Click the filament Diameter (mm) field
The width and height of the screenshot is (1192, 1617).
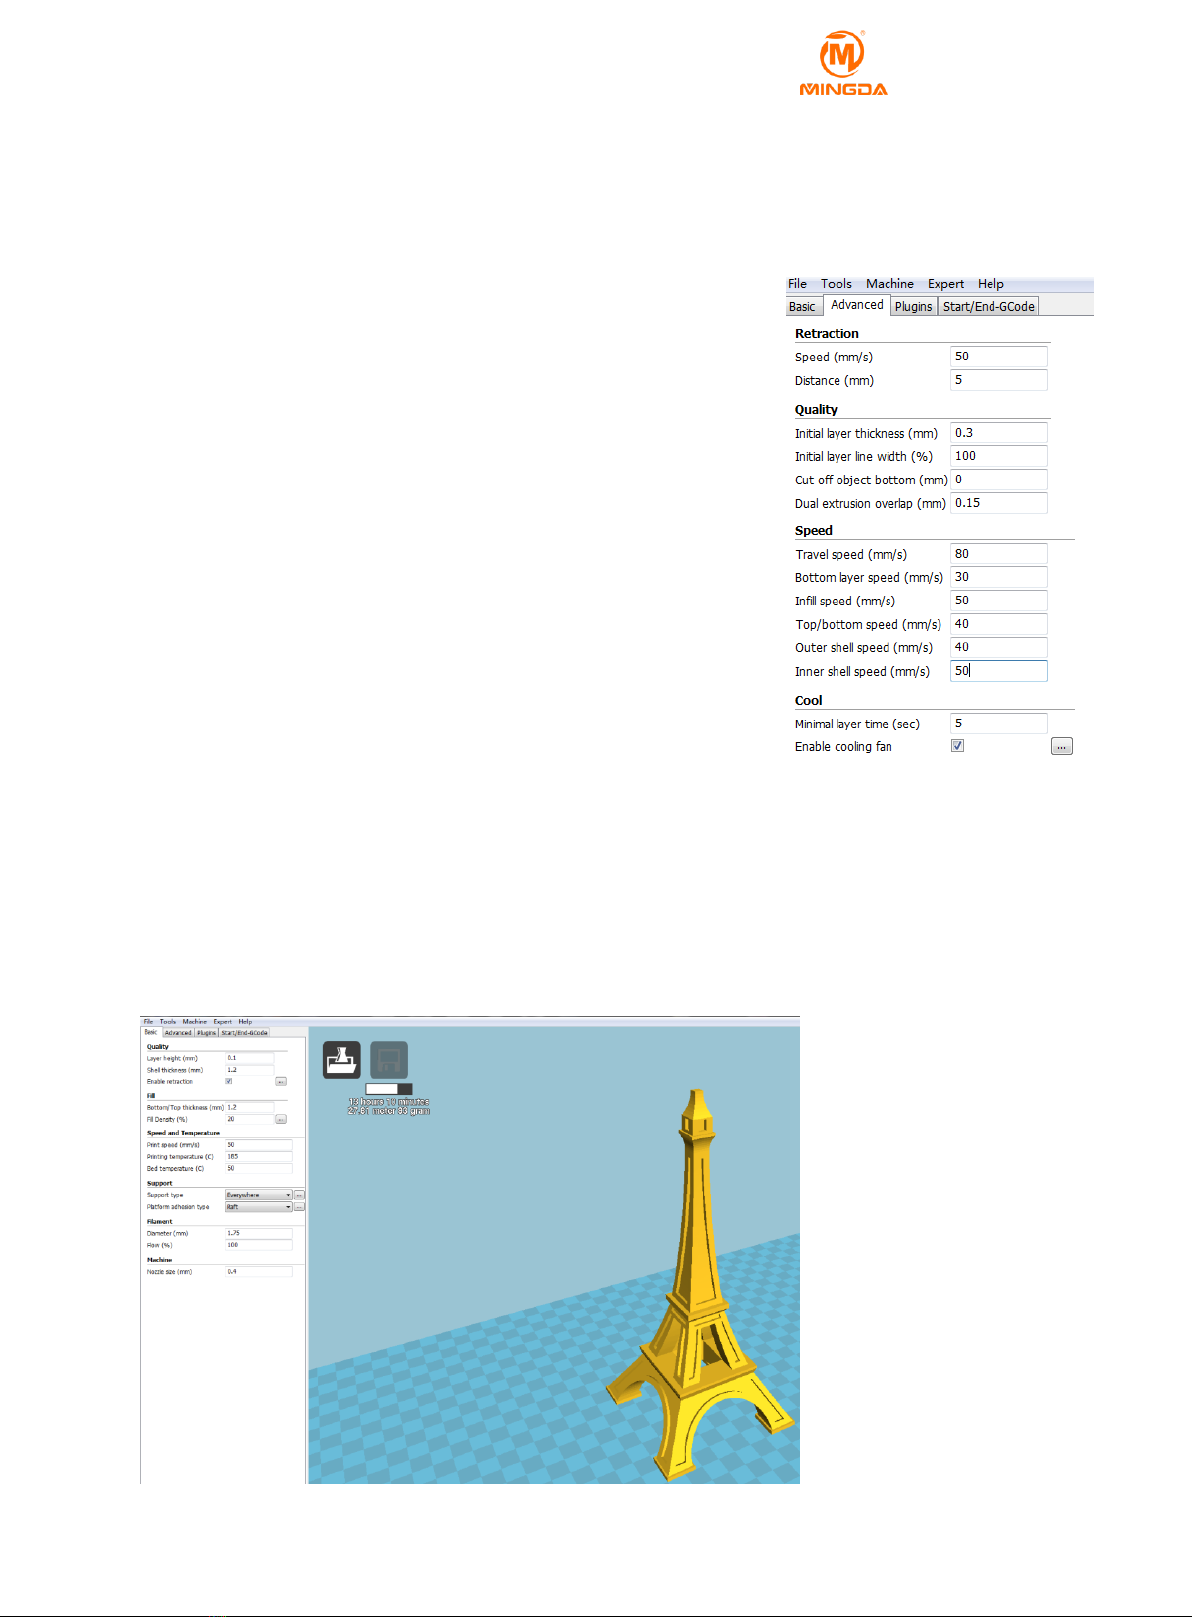[x=259, y=1234]
